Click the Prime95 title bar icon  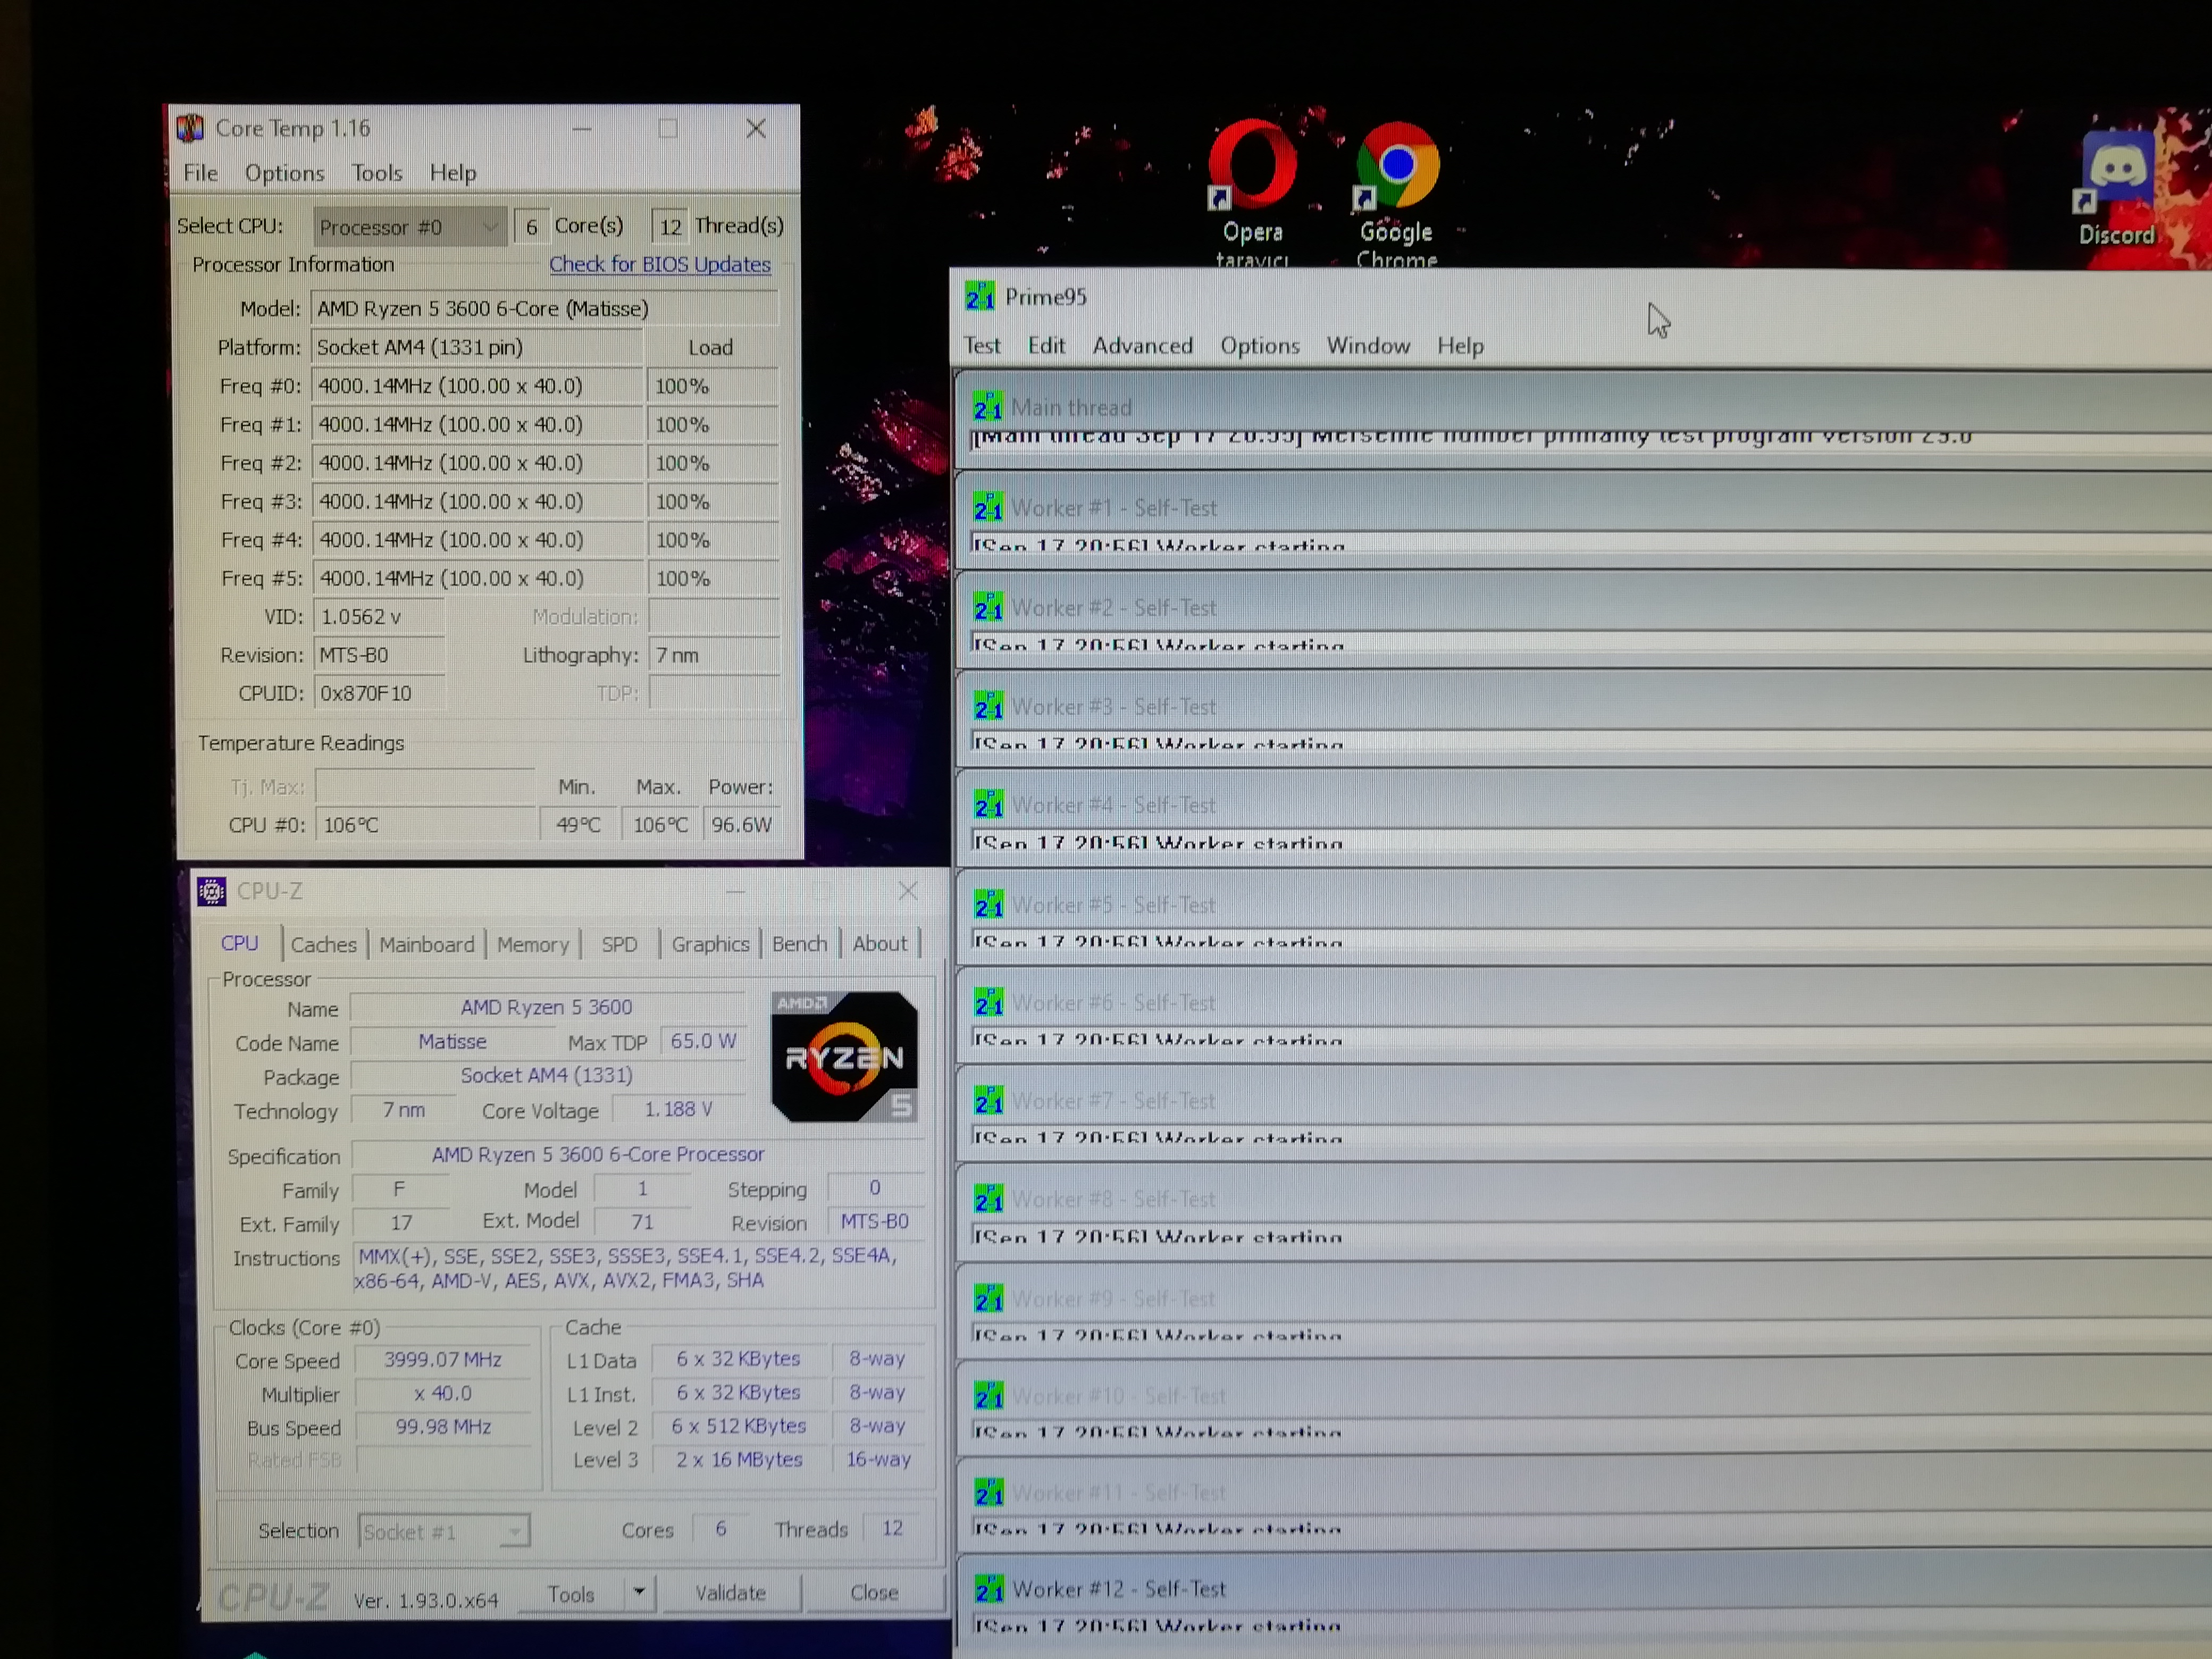(x=979, y=297)
